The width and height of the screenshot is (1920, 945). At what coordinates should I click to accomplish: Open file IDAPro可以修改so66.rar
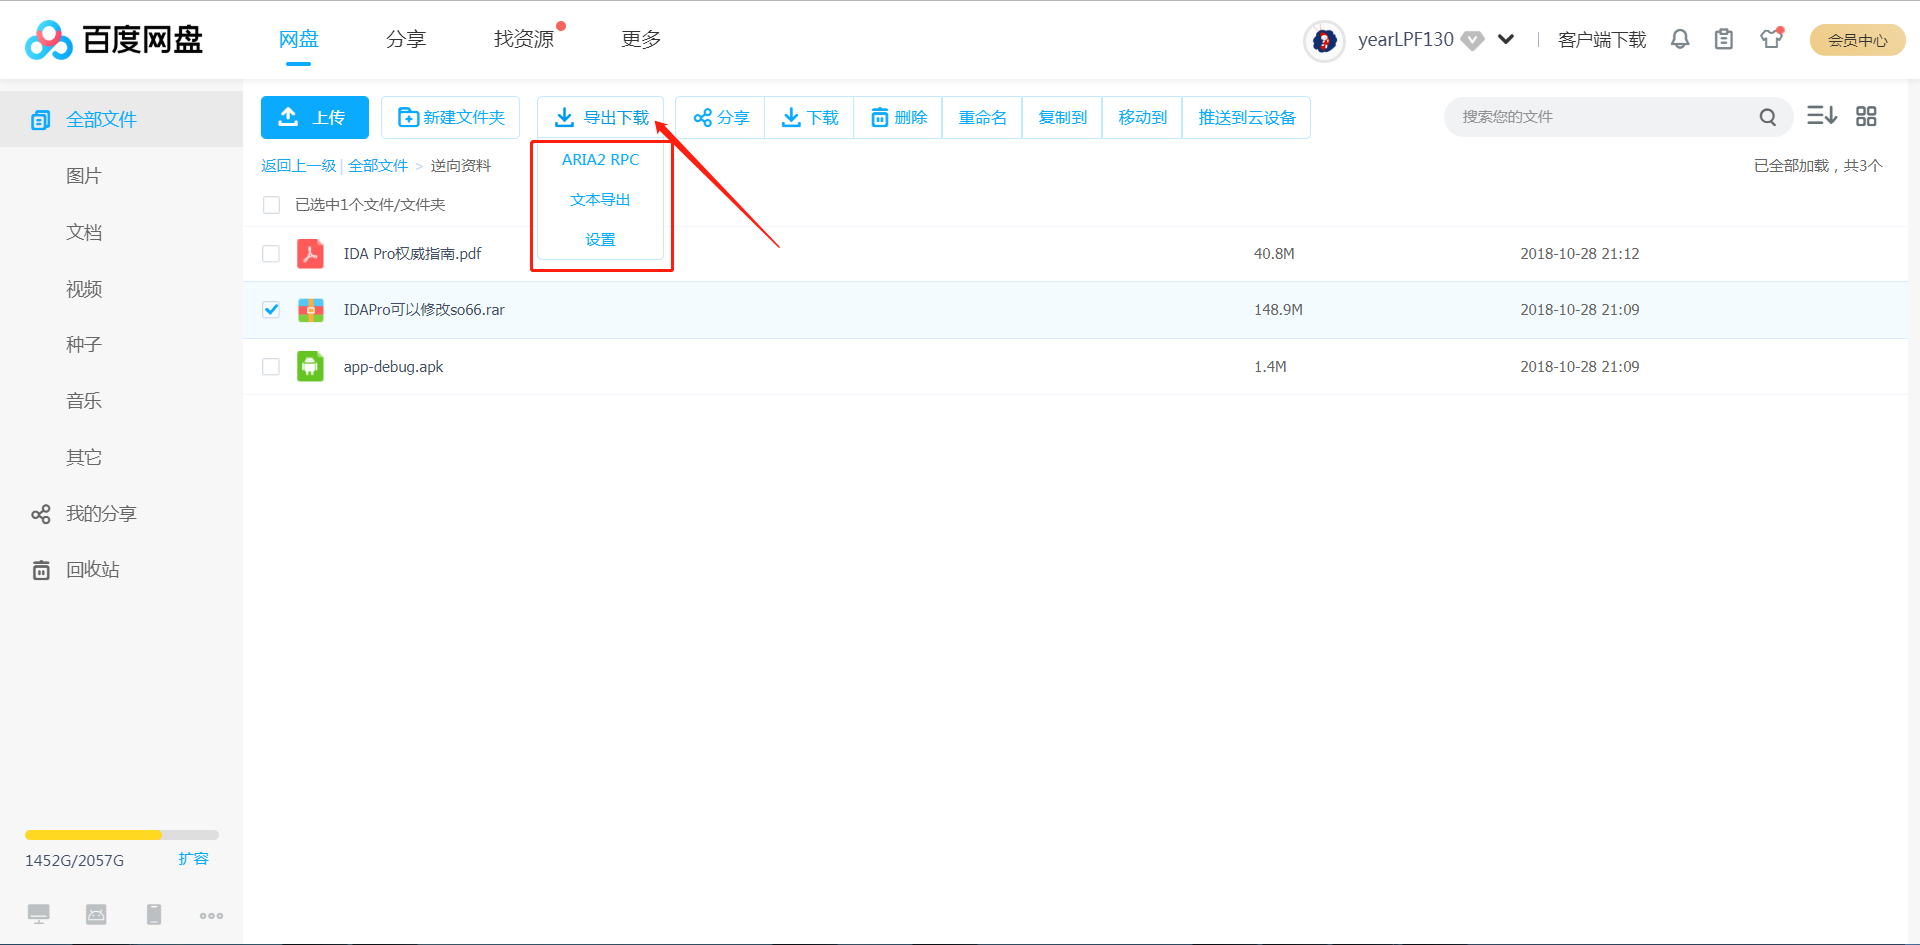[424, 310]
